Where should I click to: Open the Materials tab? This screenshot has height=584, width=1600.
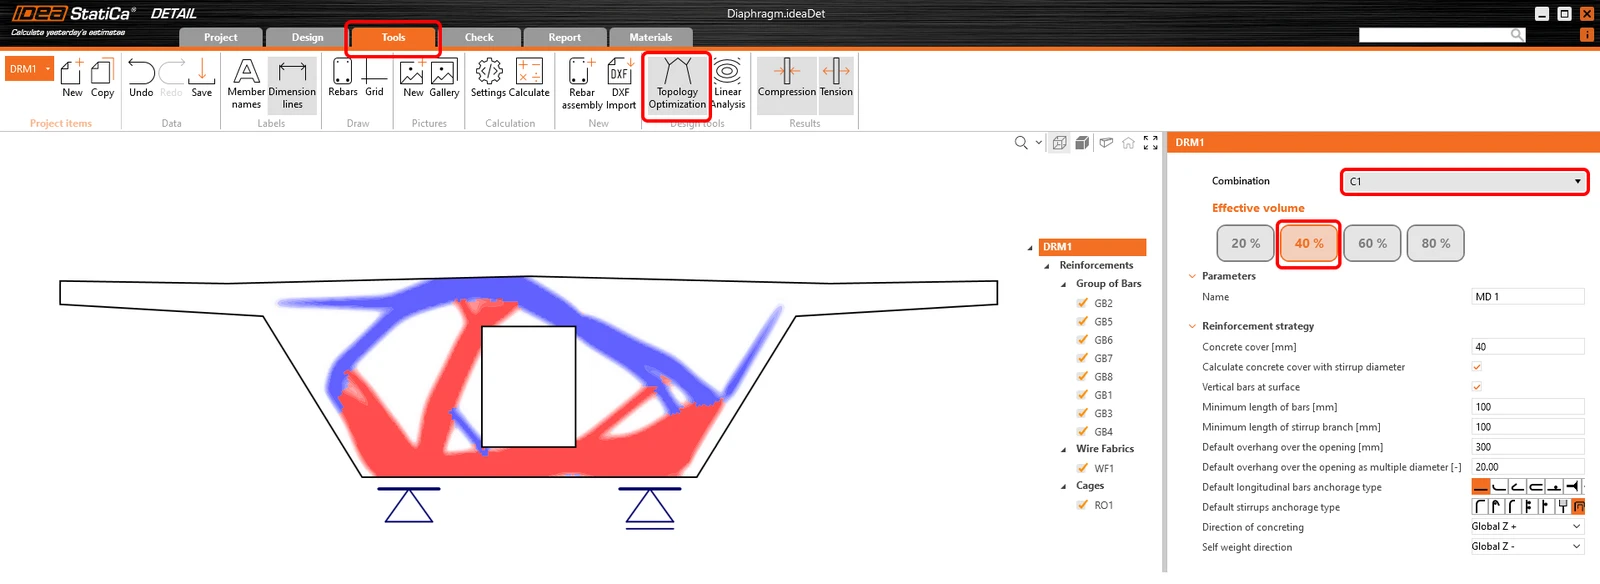(x=651, y=38)
